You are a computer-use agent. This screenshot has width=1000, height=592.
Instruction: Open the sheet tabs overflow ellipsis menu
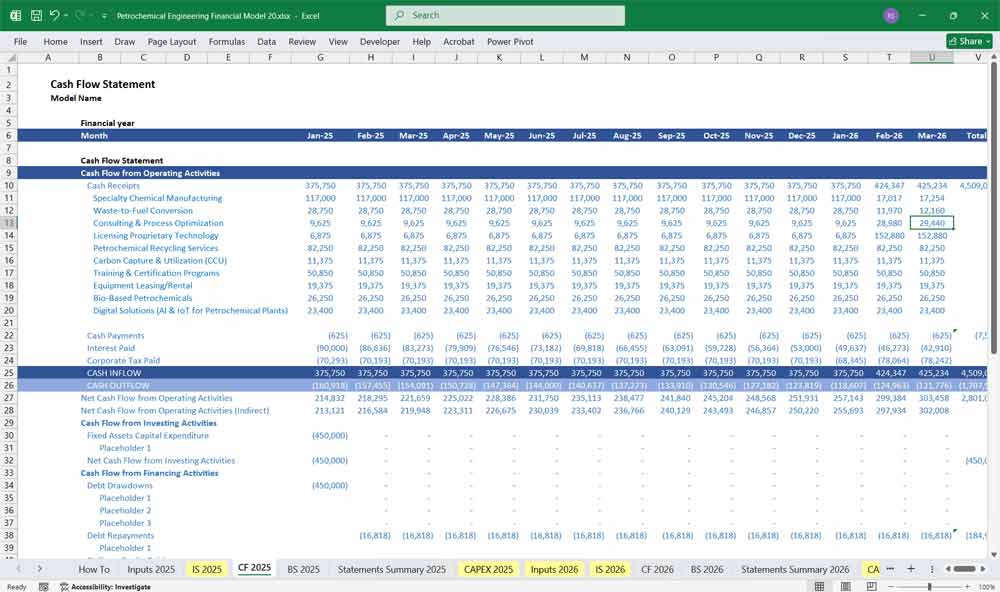point(890,568)
